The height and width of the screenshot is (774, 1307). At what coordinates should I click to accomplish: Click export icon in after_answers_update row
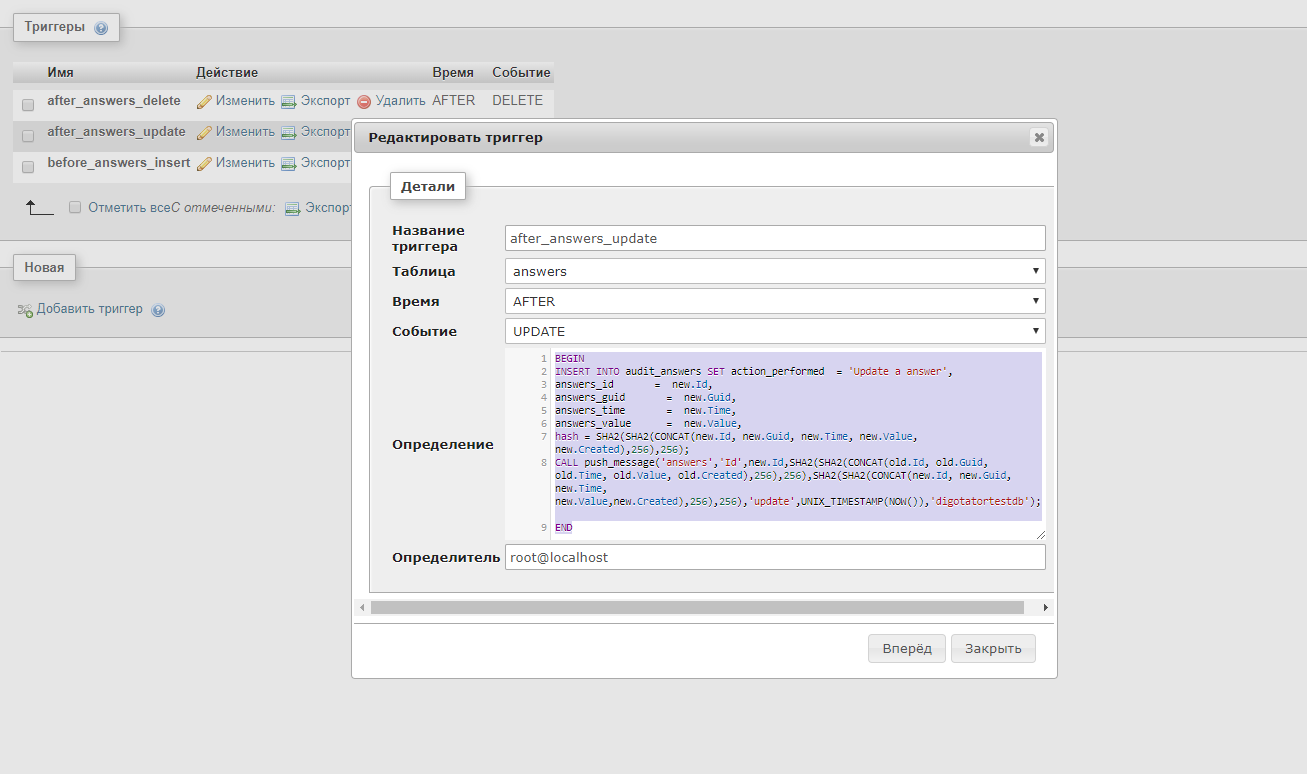[x=289, y=132]
